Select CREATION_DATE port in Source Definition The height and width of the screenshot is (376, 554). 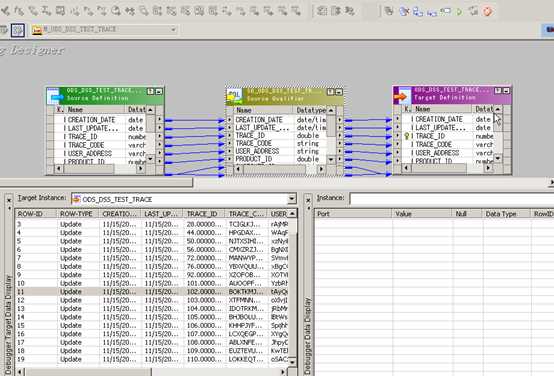91,120
